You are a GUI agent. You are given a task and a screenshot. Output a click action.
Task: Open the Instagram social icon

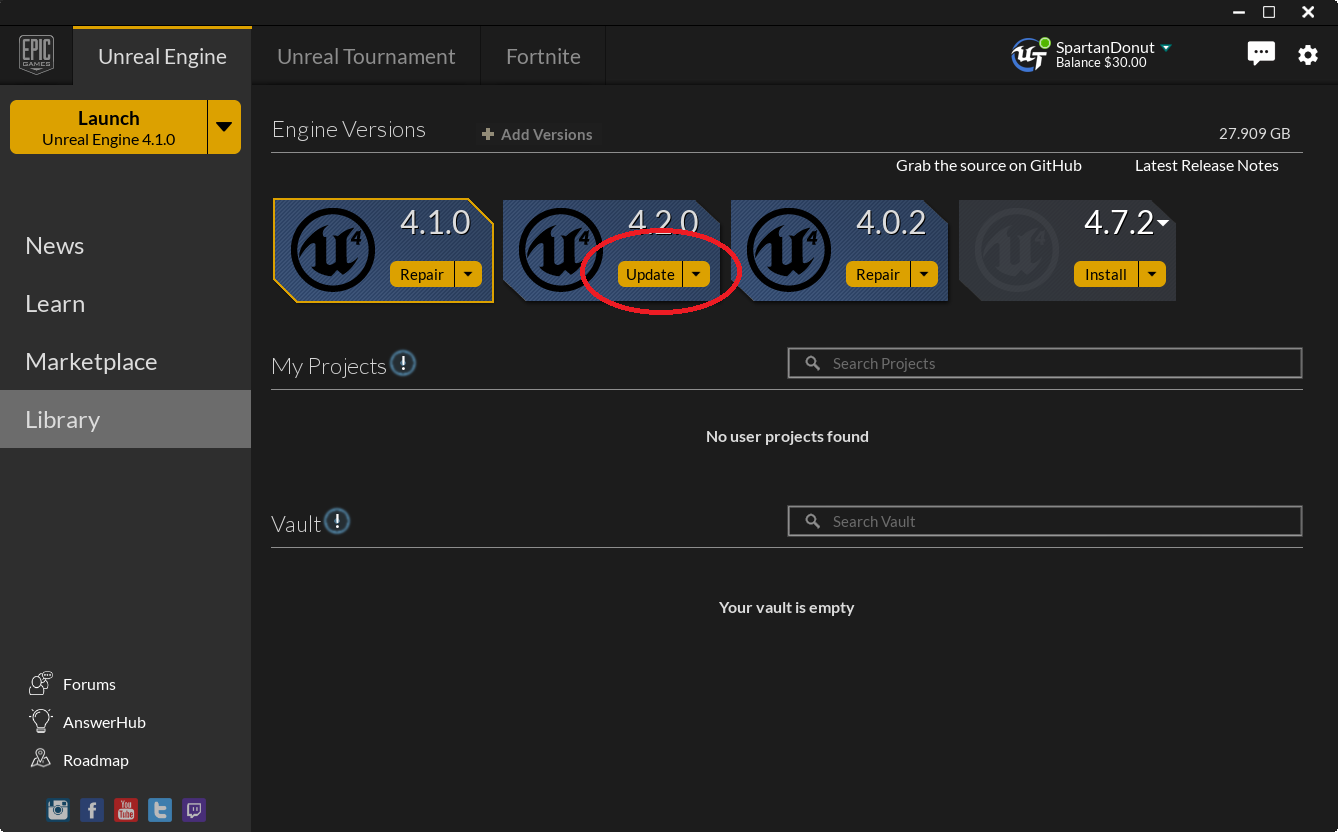(58, 810)
